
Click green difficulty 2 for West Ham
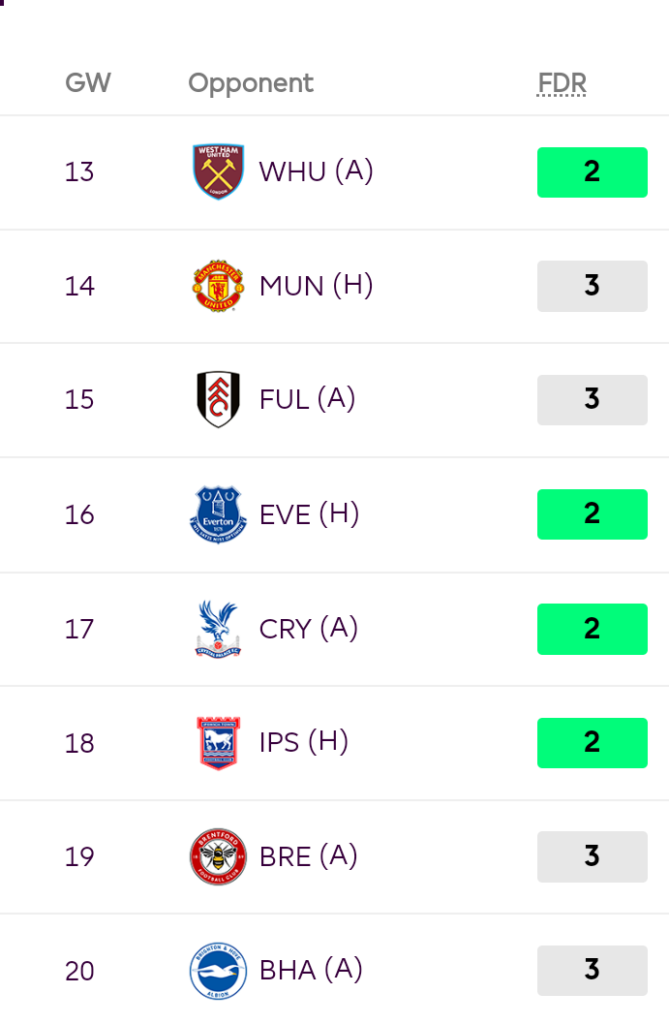point(592,172)
